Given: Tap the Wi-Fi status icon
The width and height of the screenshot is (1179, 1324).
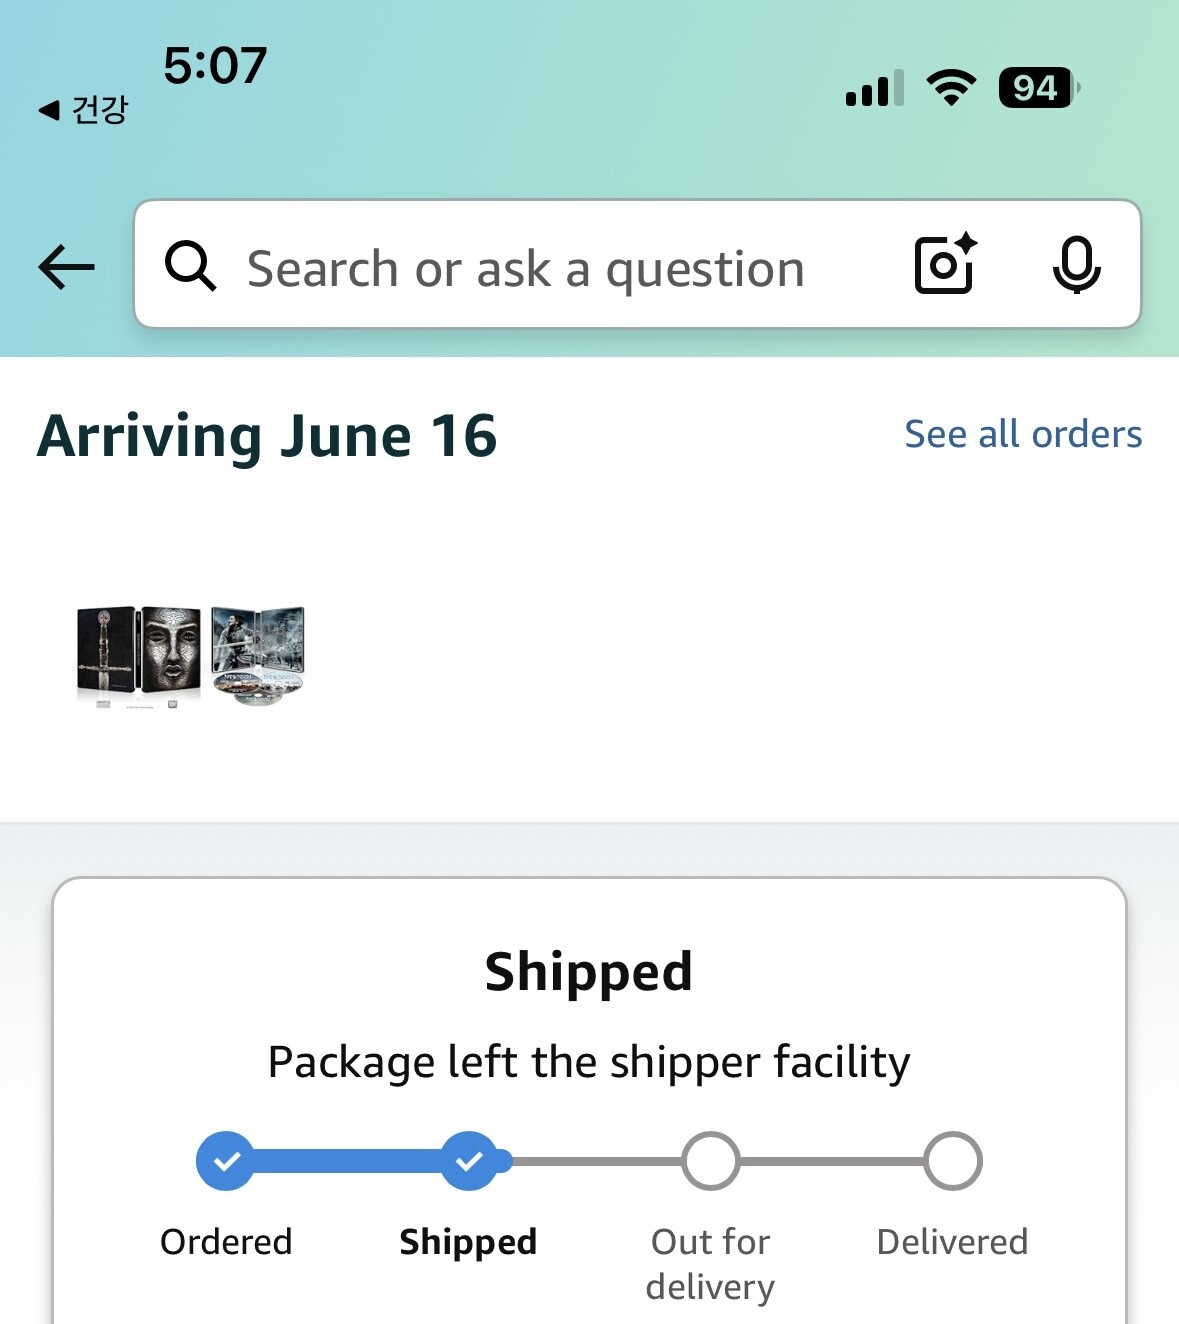Looking at the screenshot, I should click(x=951, y=88).
